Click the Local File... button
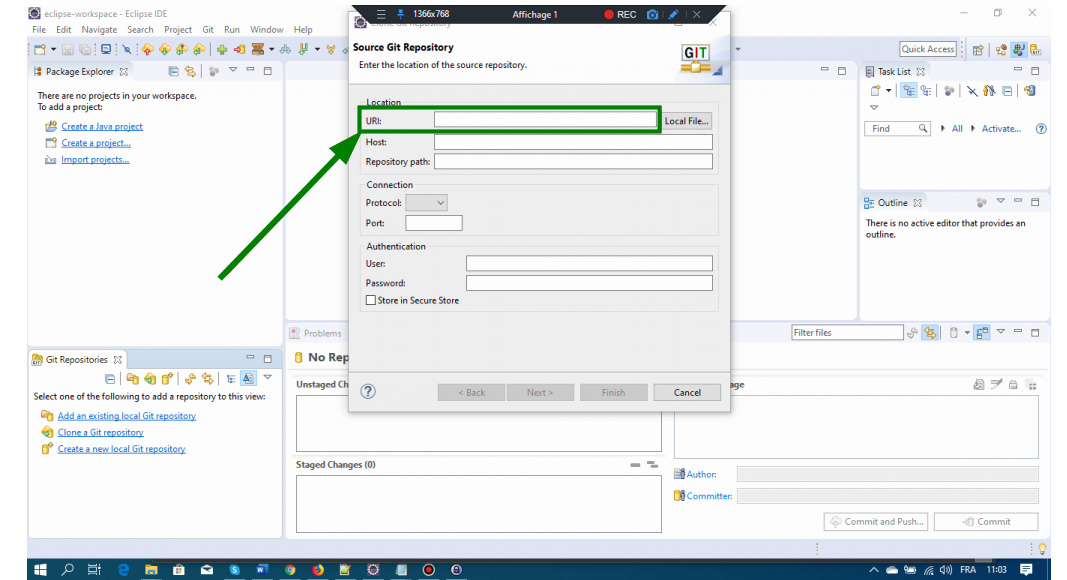This screenshot has width=1067, height=580. pyautogui.click(x=686, y=121)
